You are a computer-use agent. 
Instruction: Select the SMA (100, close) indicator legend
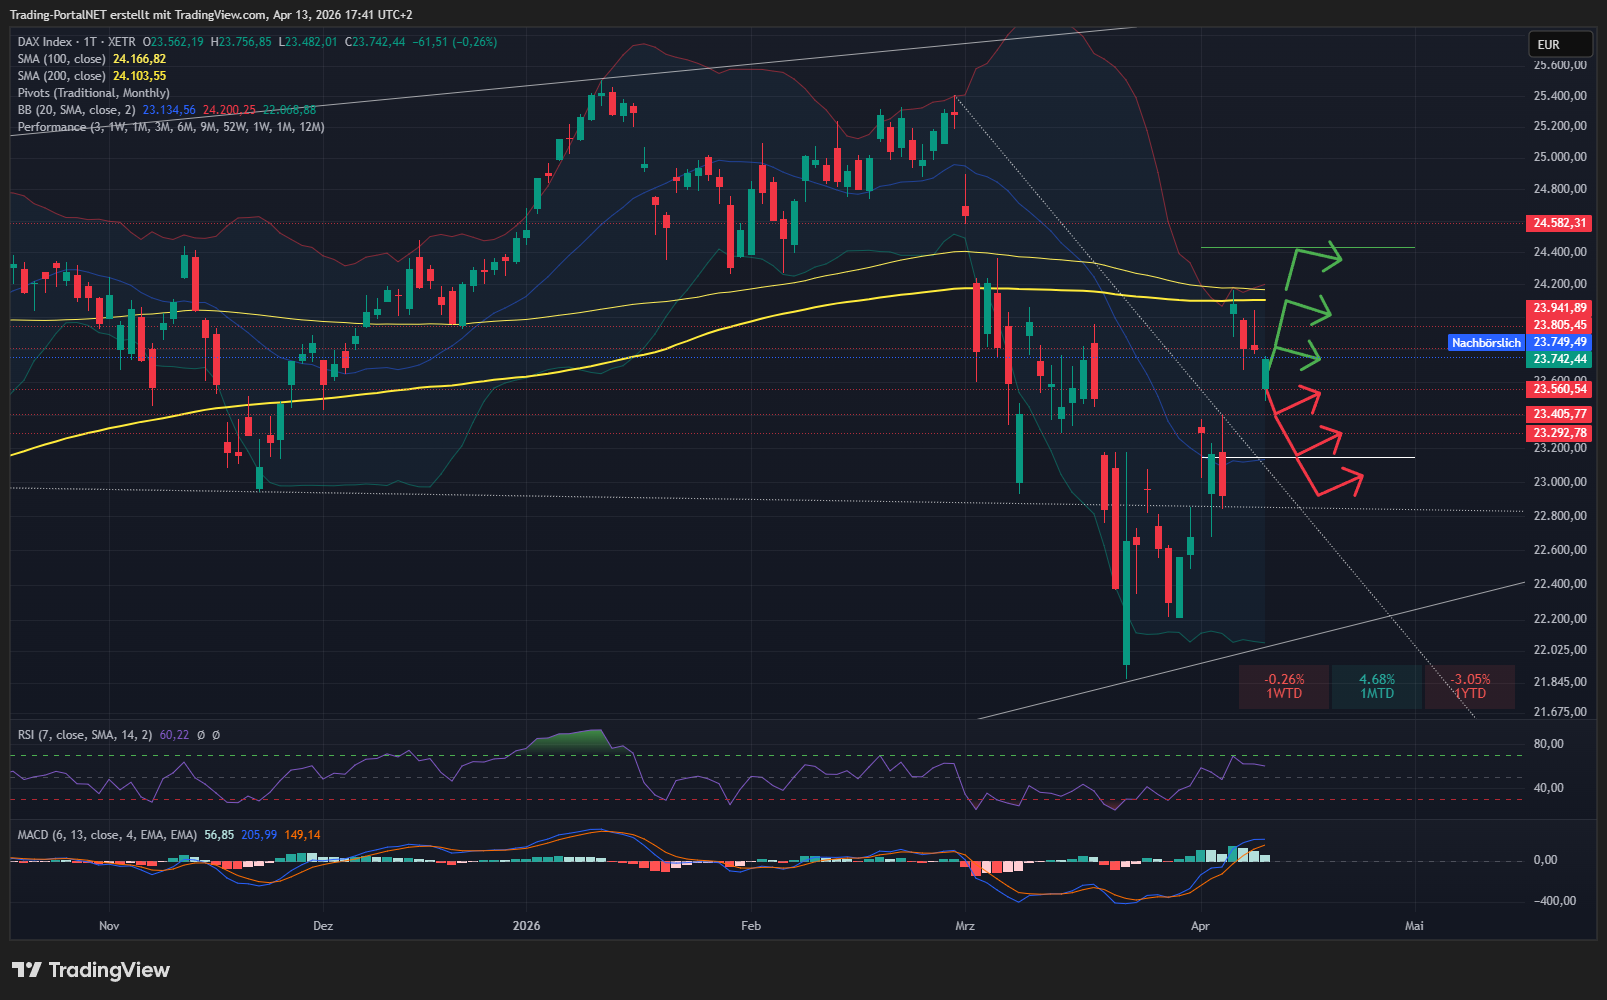click(x=61, y=59)
